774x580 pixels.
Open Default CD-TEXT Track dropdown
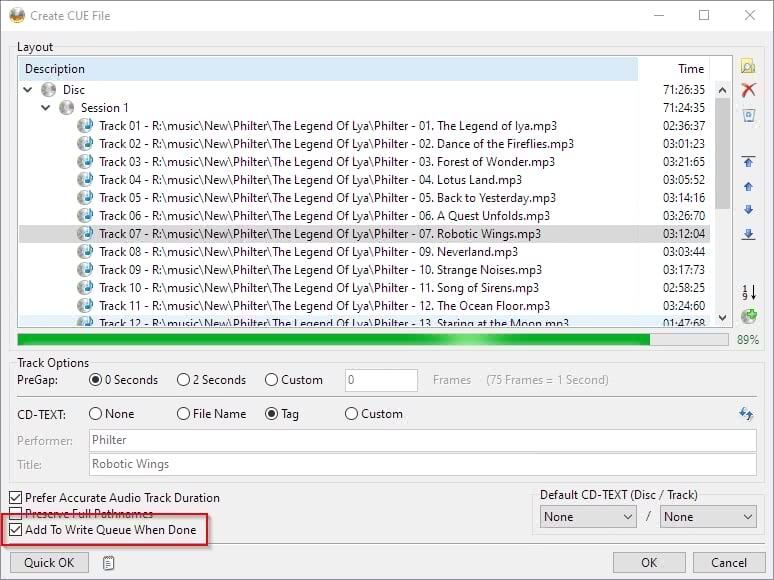708,517
